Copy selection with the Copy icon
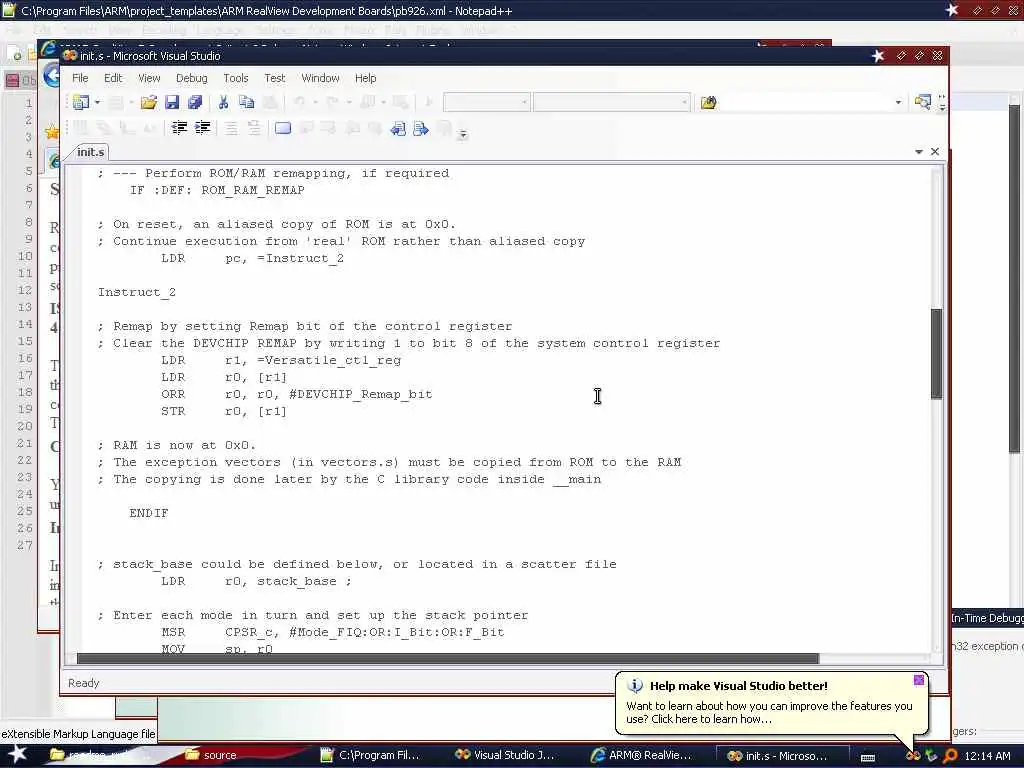1024x768 pixels. [x=246, y=103]
